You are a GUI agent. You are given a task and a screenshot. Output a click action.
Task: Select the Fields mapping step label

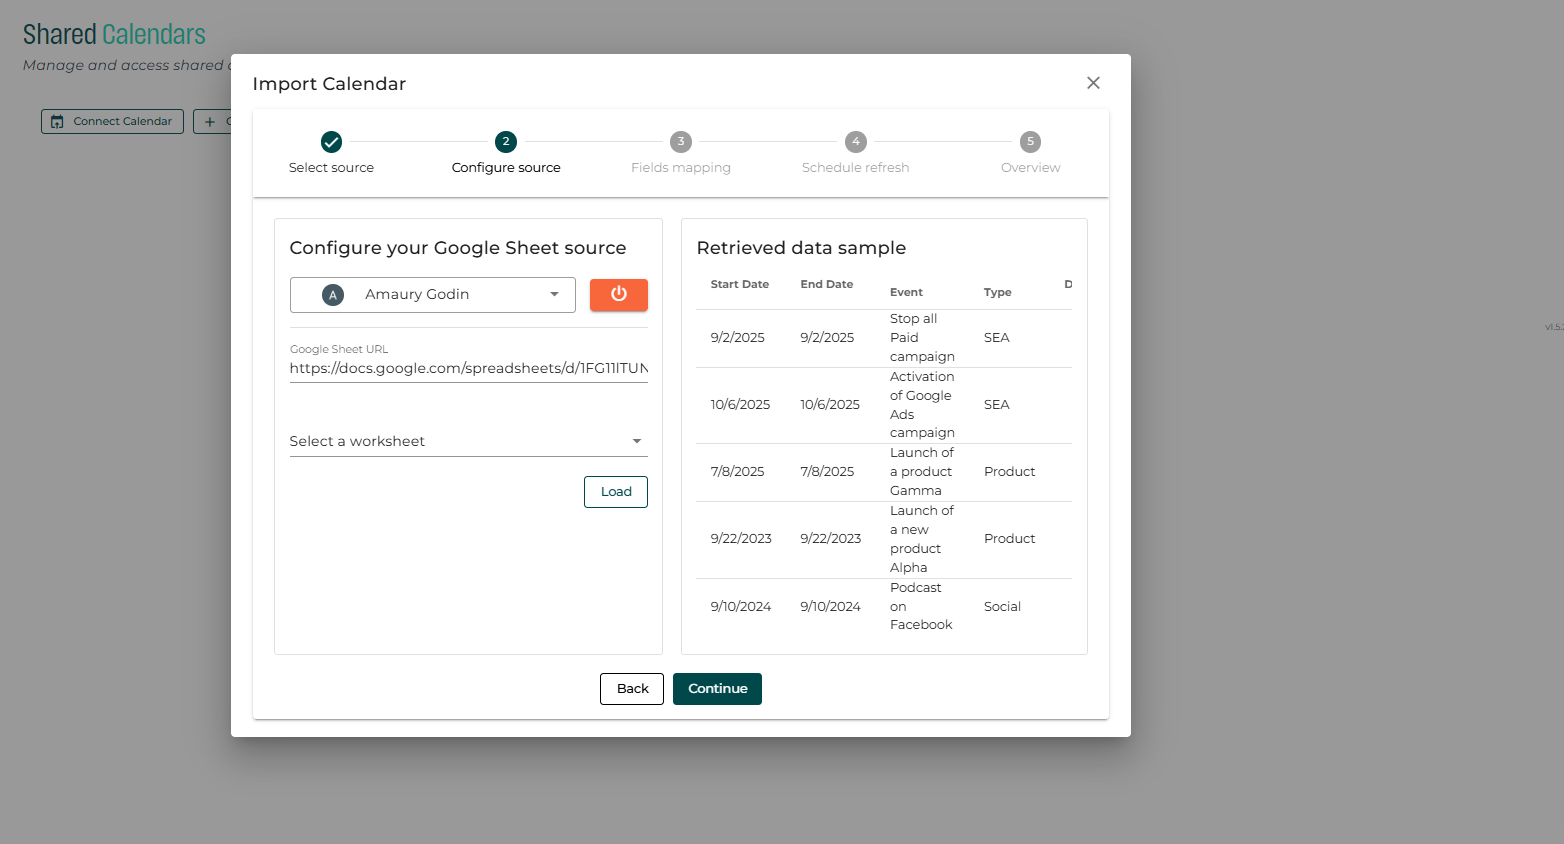click(681, 168)
